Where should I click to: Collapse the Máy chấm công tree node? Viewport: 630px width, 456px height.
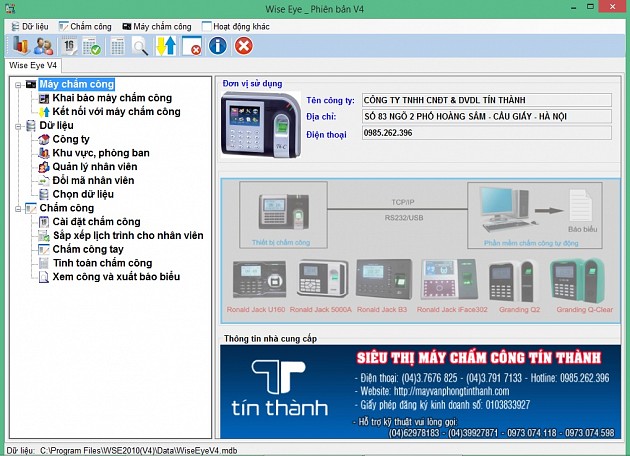[18, 85]
